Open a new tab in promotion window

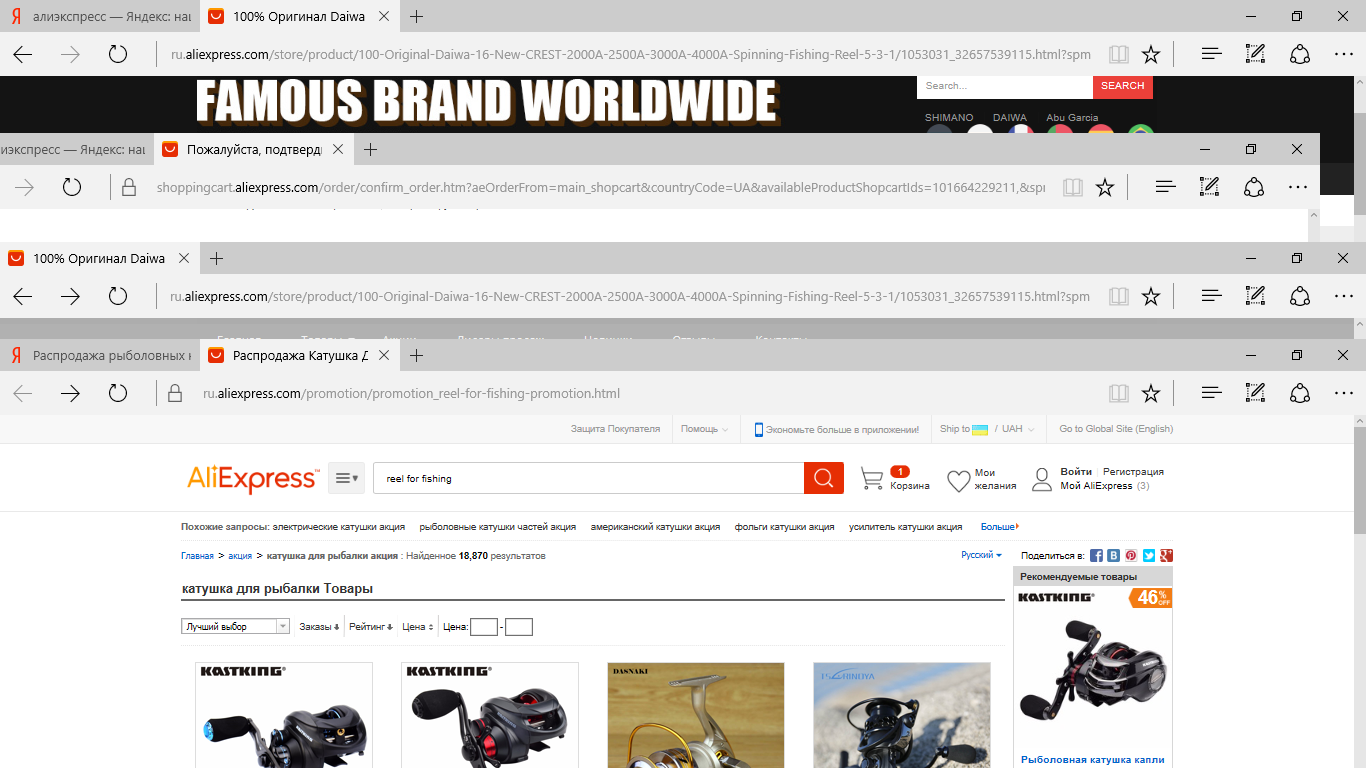point(417,355)
